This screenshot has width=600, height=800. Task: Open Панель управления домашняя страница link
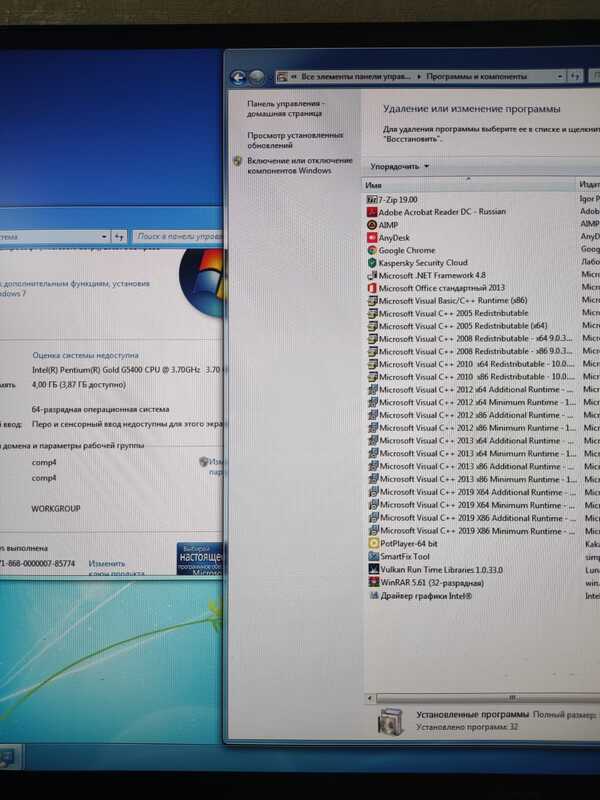point(285,109)
